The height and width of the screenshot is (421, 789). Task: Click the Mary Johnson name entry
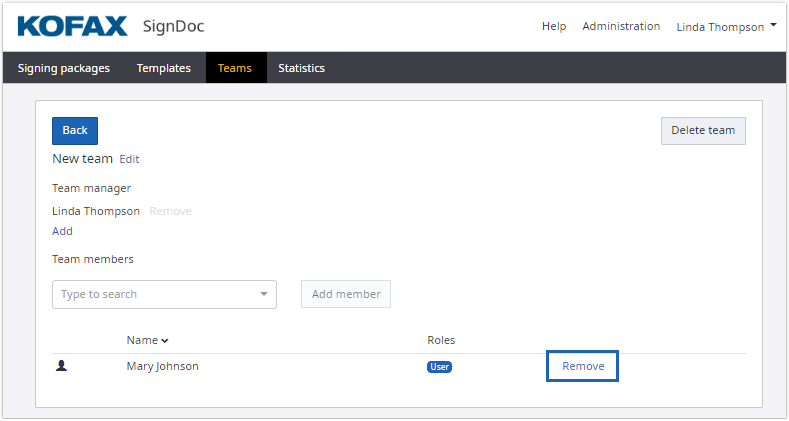pyautogui.click(x=163, y=366)
